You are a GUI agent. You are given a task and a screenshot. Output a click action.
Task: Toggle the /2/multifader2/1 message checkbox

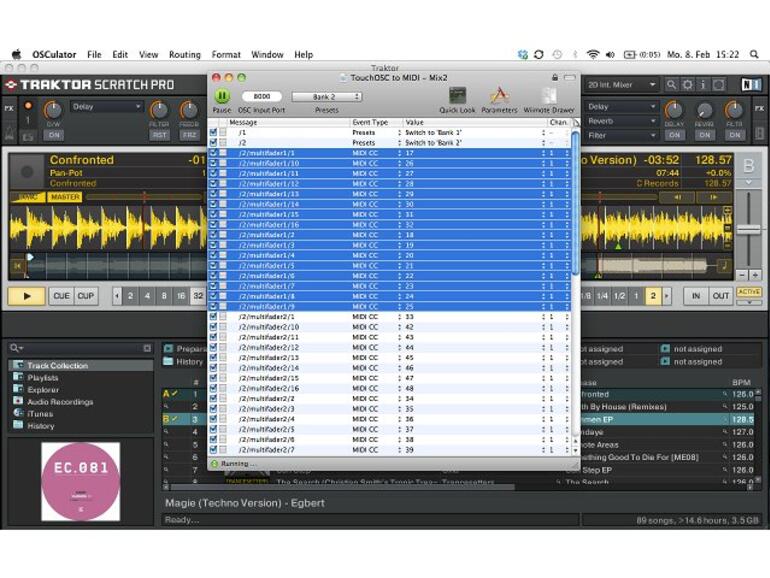point(213,317)
